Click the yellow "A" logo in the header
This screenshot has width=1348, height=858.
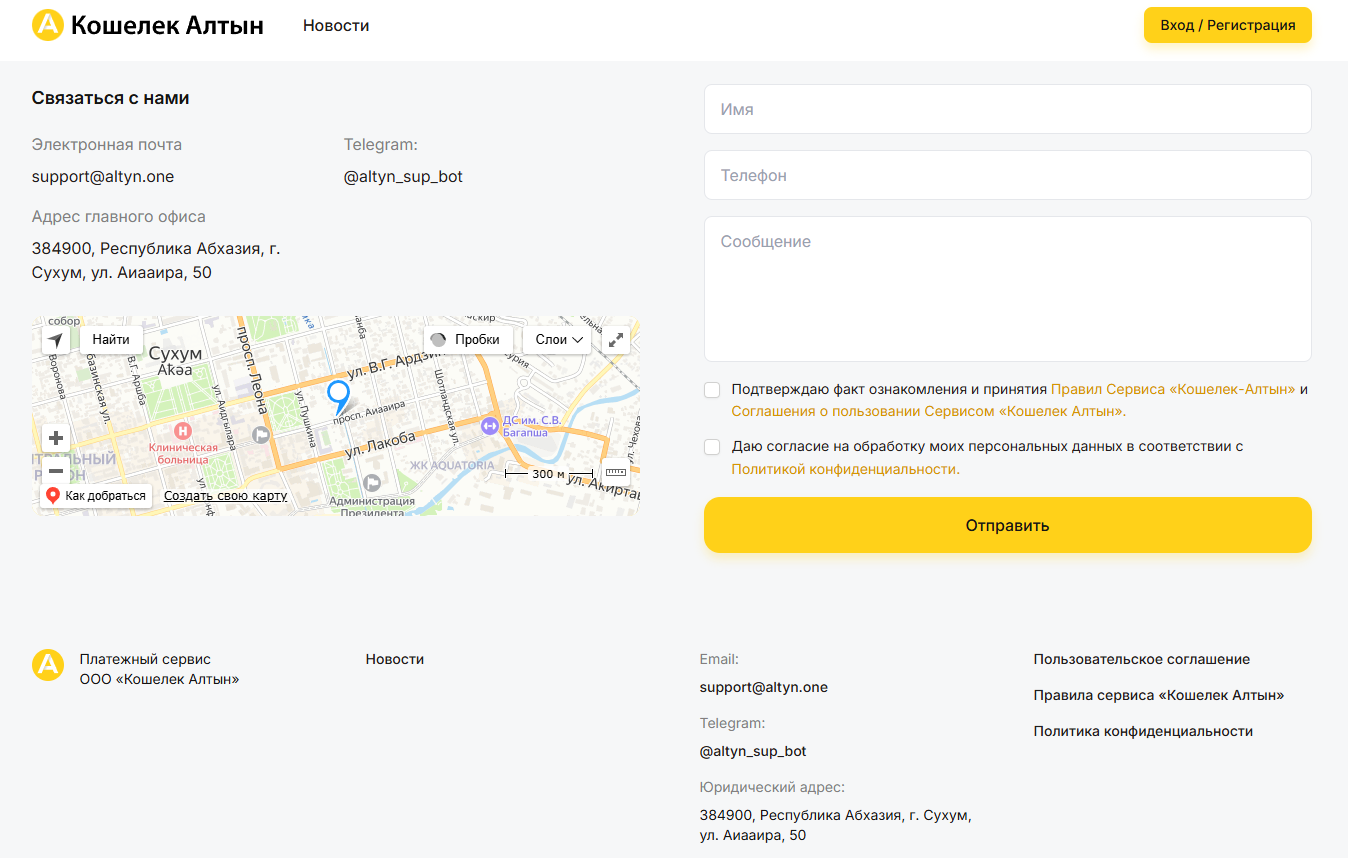(47, 25)
